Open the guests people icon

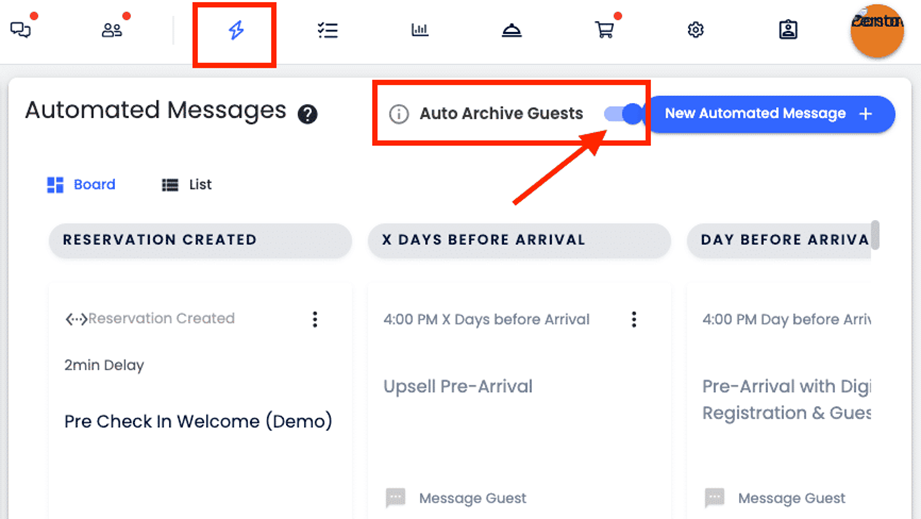point(112,30)
